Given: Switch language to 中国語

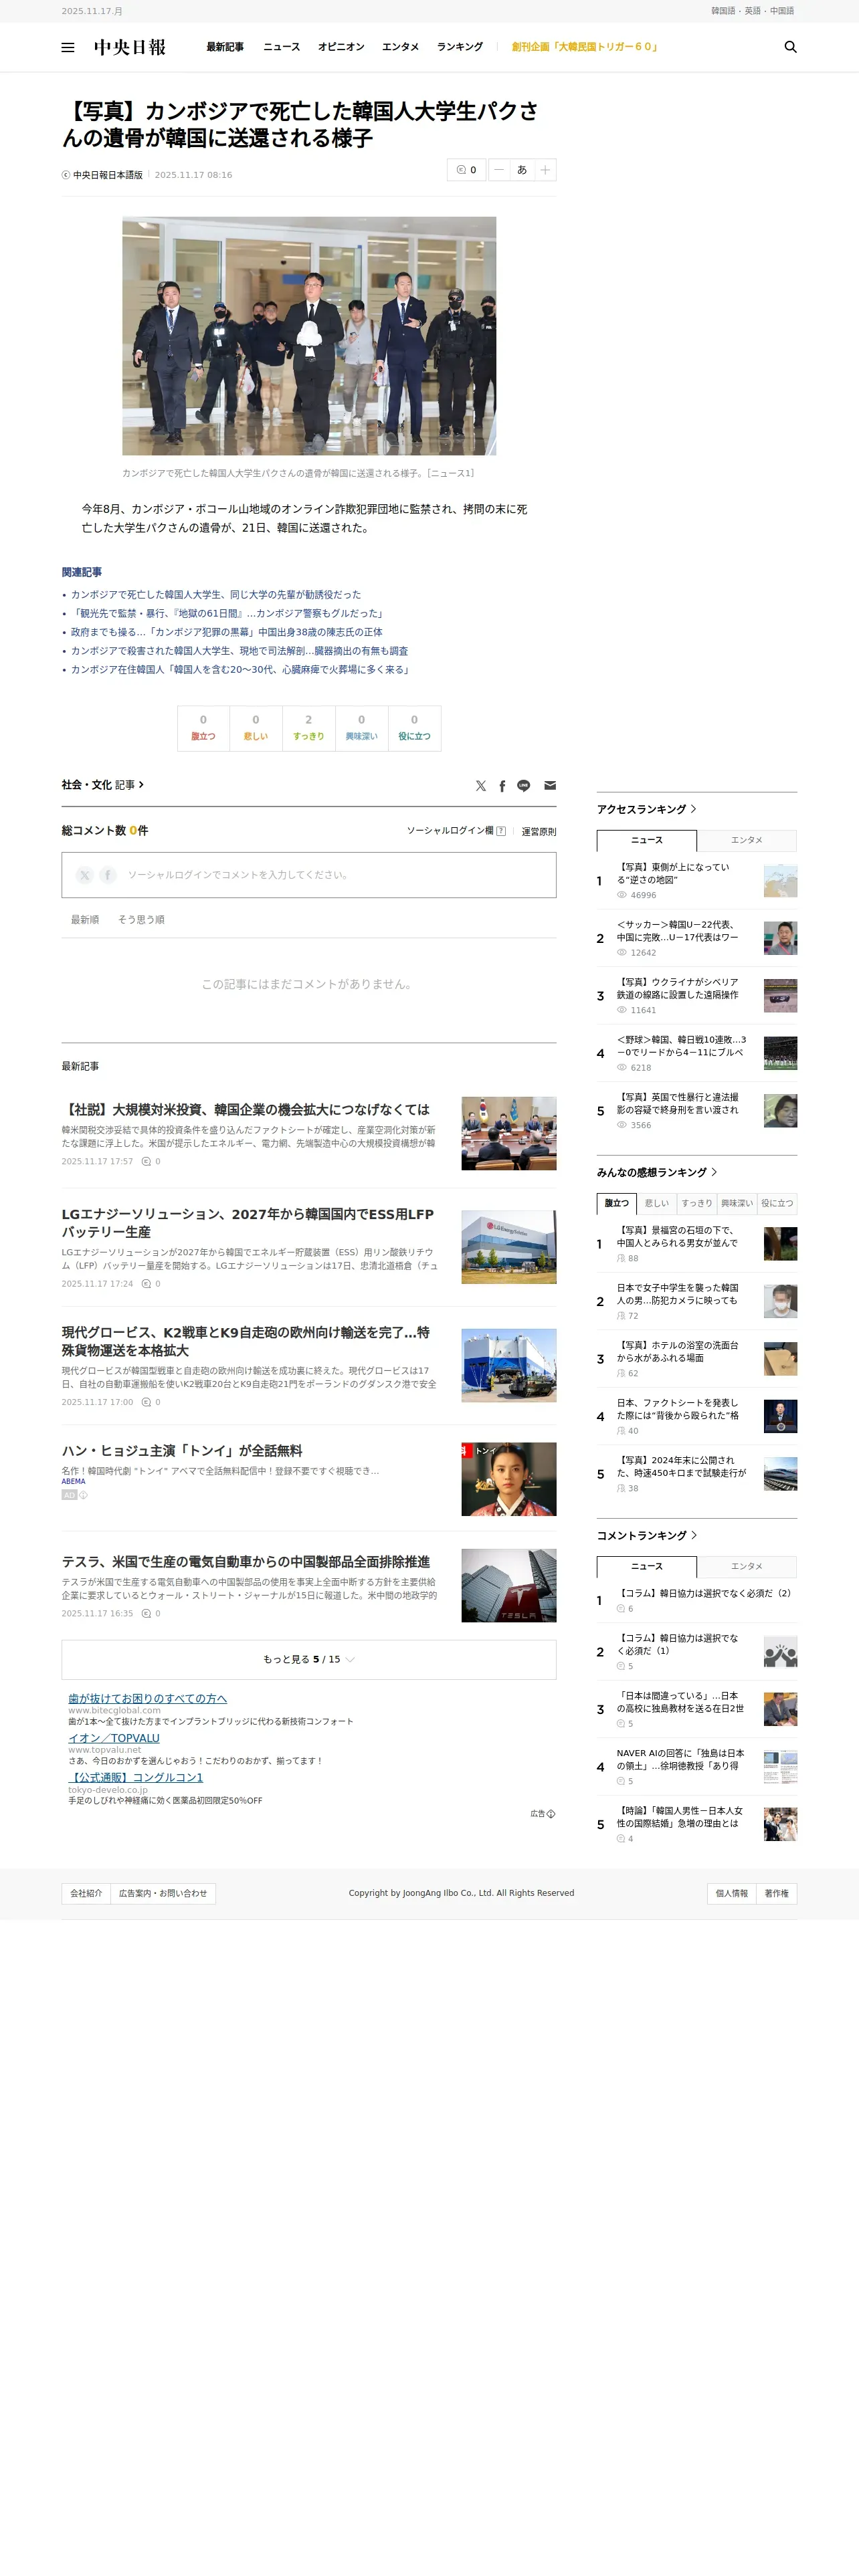Looking at the screenshot, I should pyautogui.click(x=782, y=11).
